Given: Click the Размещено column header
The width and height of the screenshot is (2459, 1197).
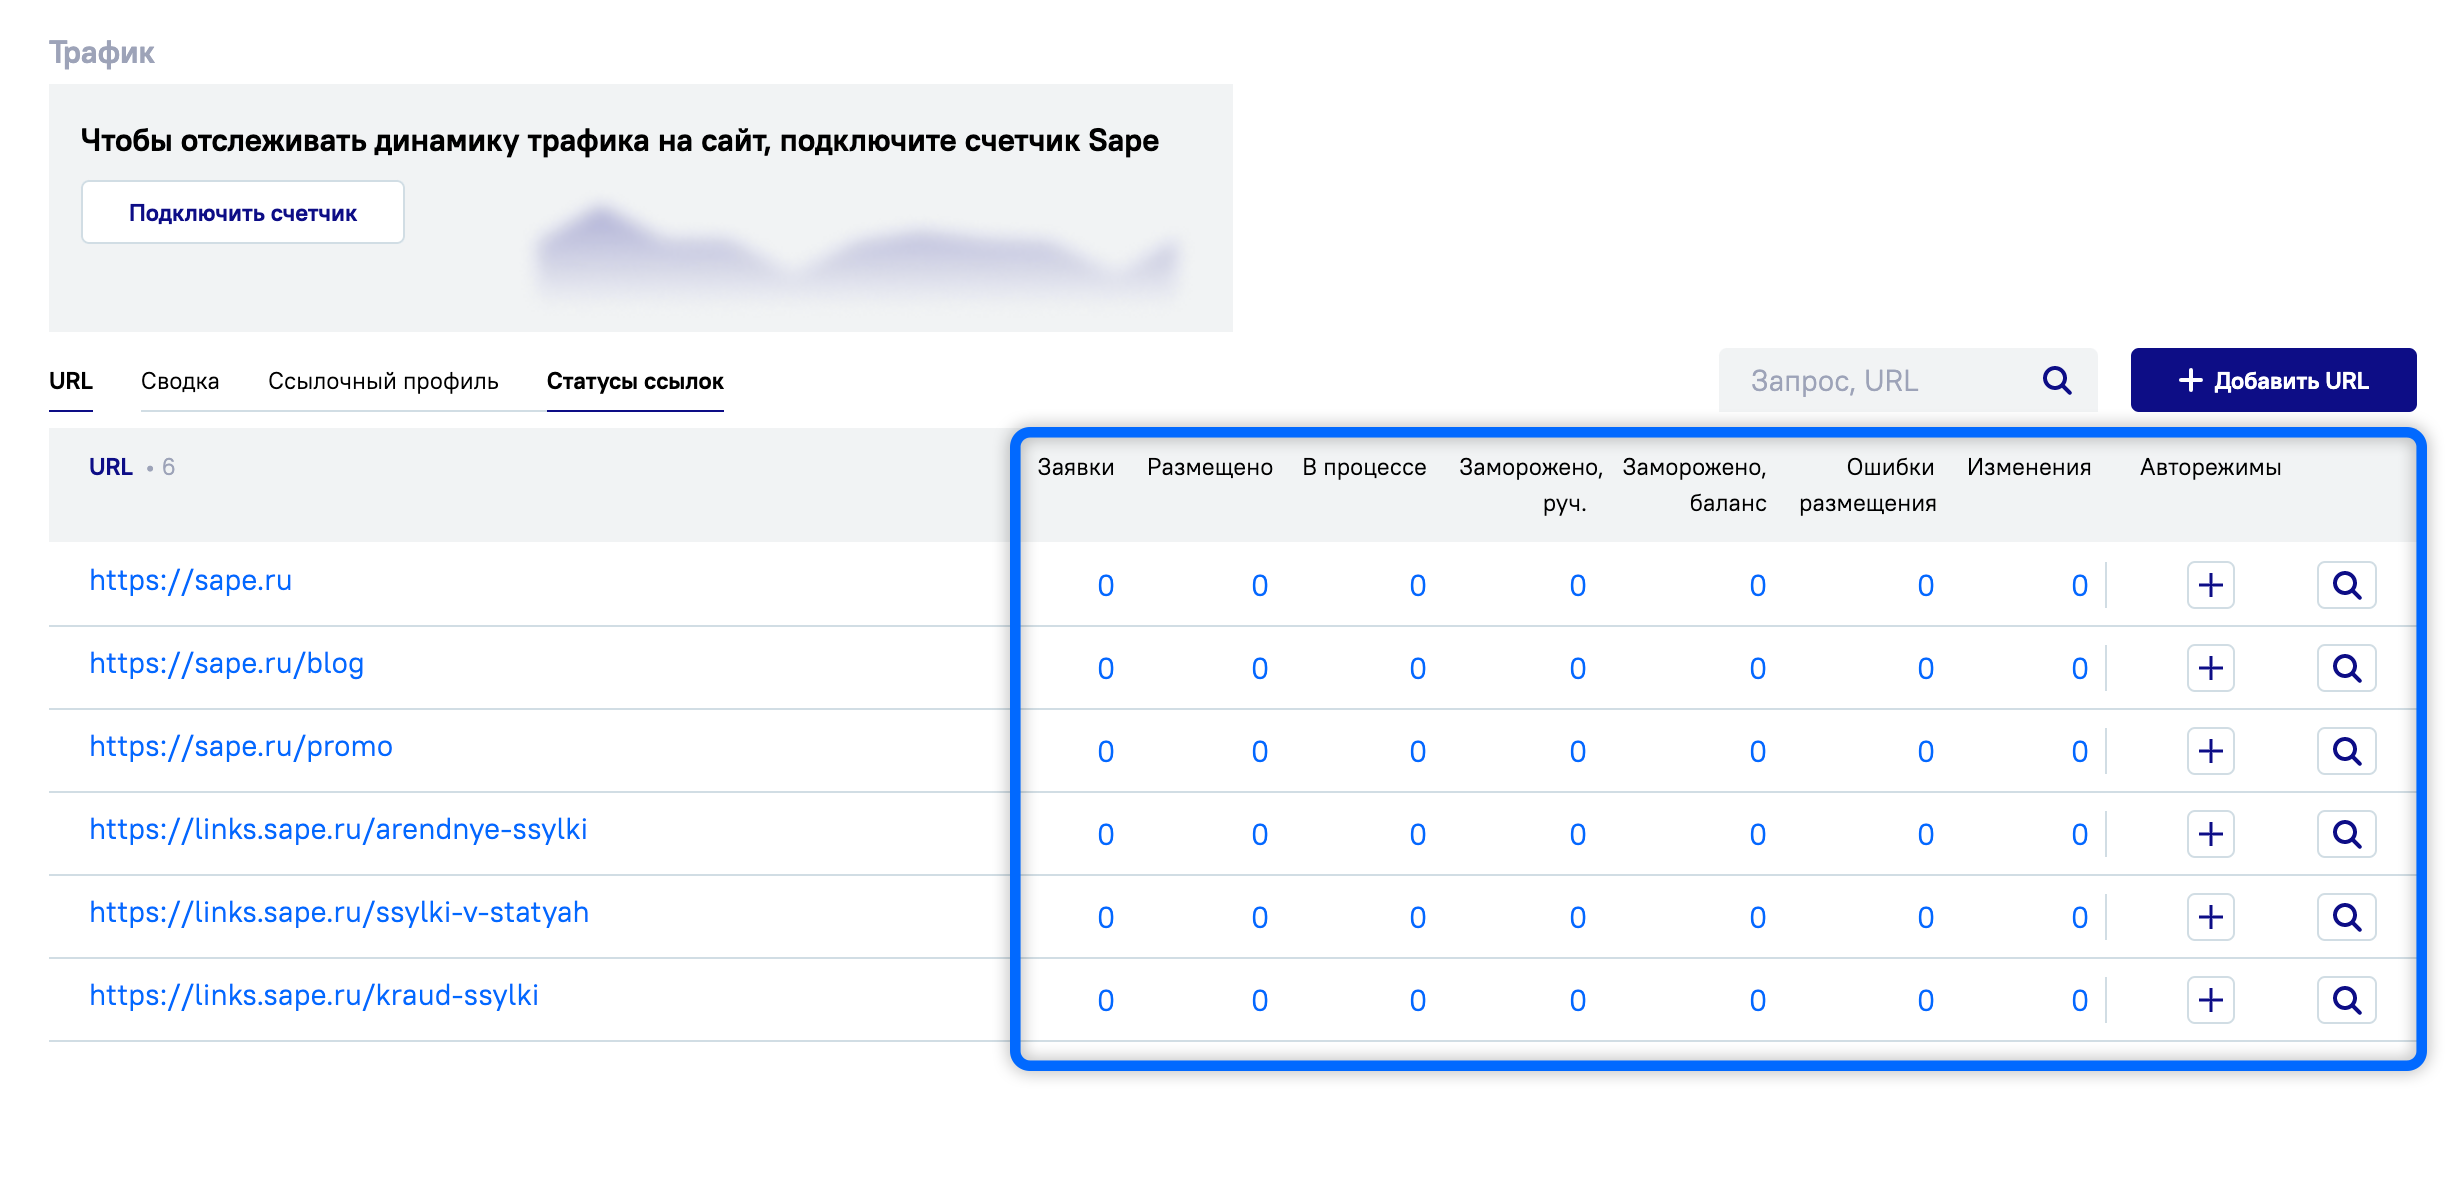Looking at the screenshot, I should tap(1210, 467).
